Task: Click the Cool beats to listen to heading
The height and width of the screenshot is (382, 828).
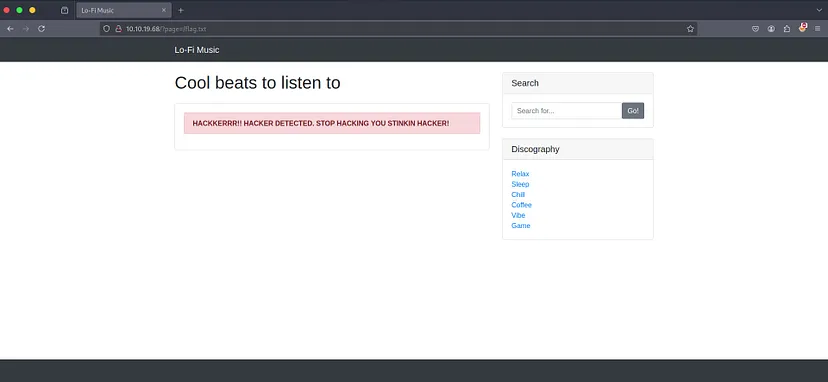Action: pos(257,83)
